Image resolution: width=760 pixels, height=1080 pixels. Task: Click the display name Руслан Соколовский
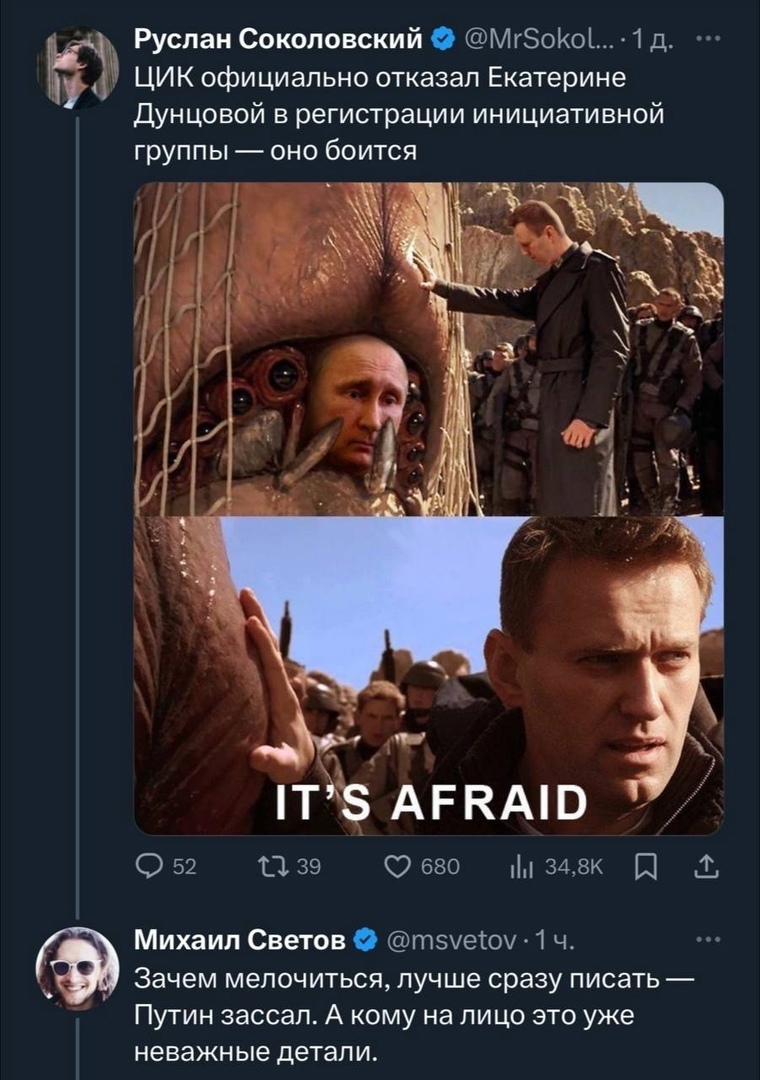pyautogui.click(x=277, y=40)
